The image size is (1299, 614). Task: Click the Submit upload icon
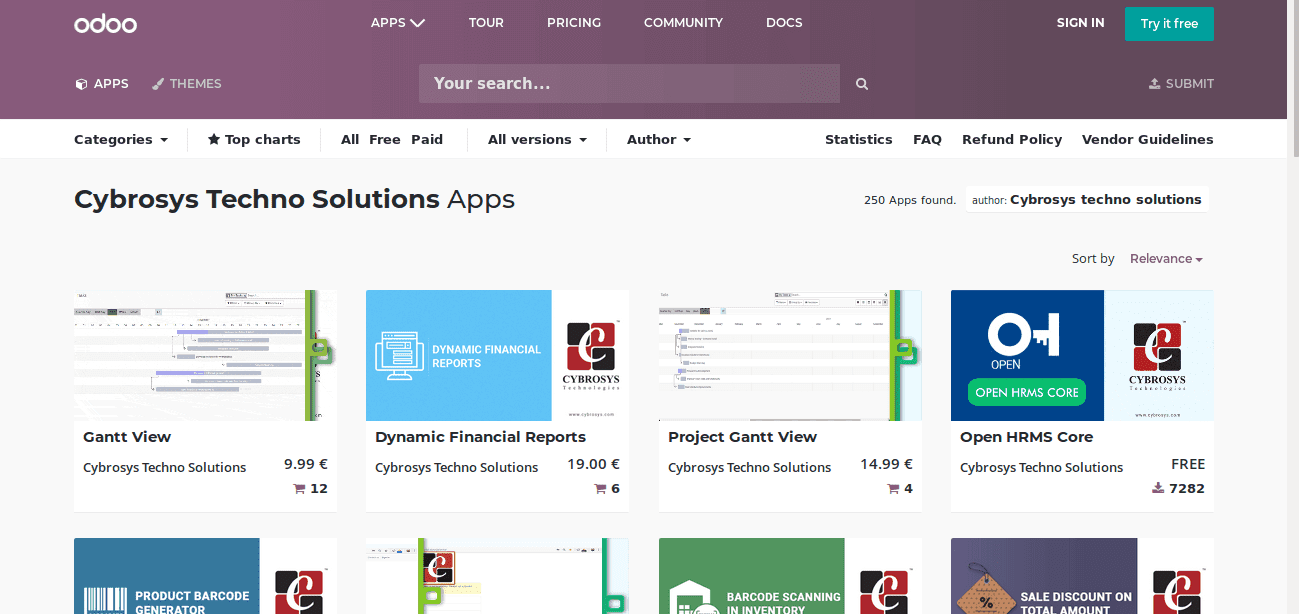coord(1155,84)
